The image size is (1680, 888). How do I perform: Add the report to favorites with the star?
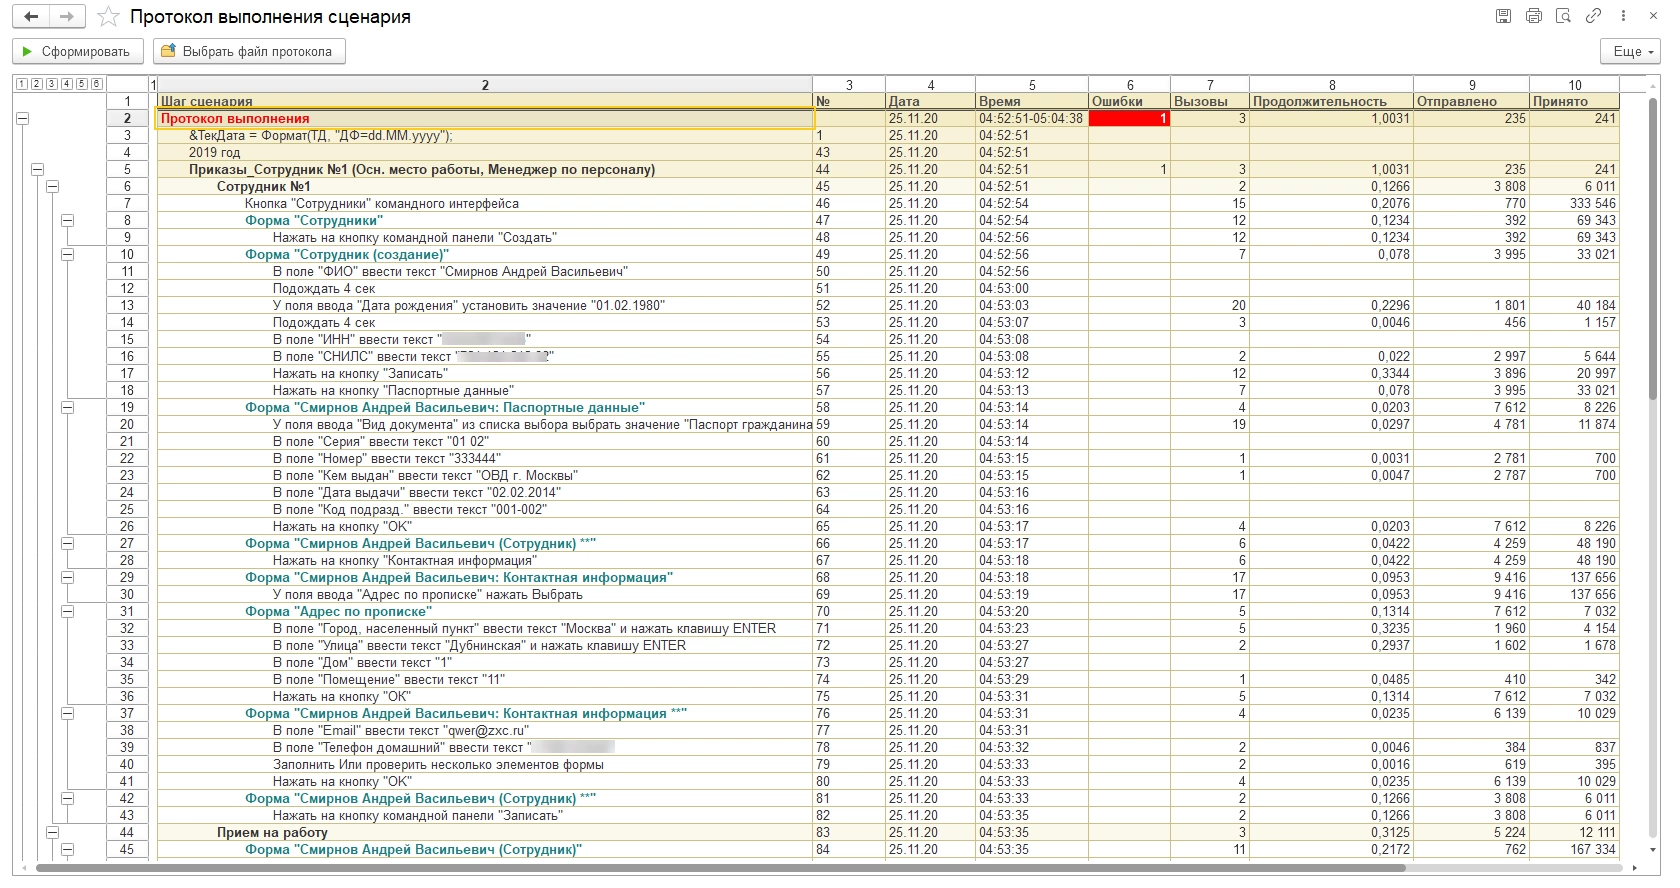[108, 17]
